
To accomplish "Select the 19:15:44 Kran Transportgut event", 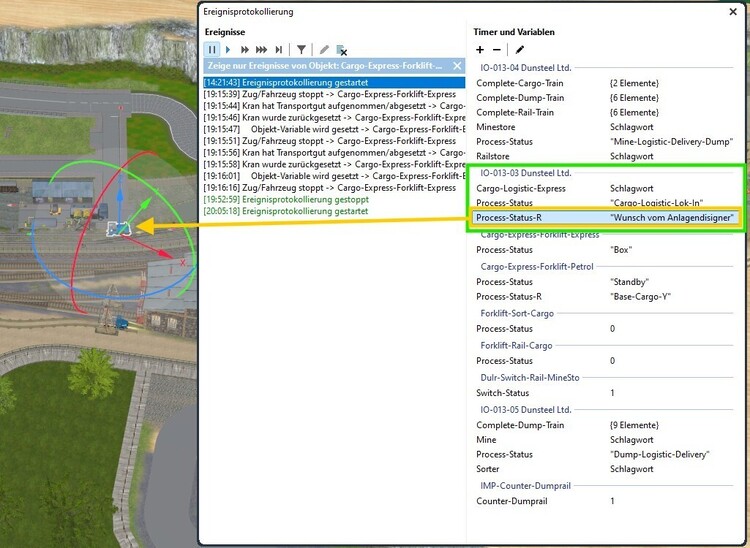I will coord(334,106).
